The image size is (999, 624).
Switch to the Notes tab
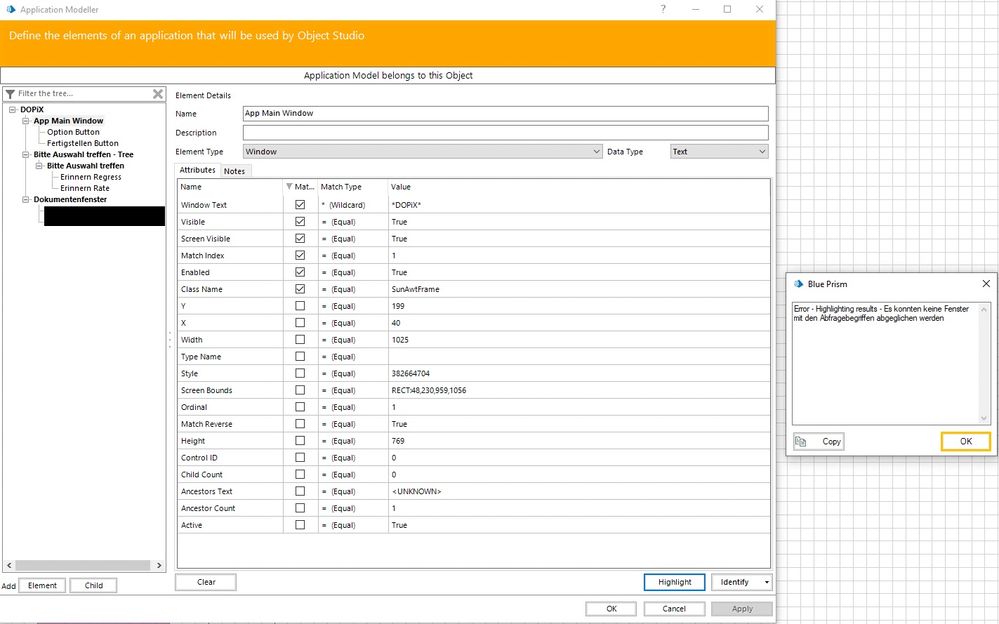point(234,171)
